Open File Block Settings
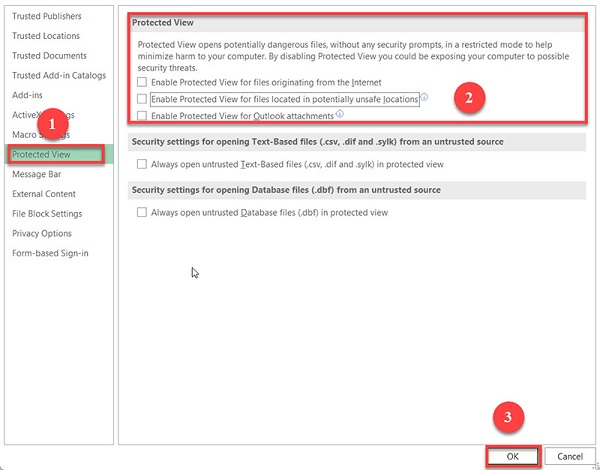The height and width of the screenshot is (470, 600). coord(47,213)
